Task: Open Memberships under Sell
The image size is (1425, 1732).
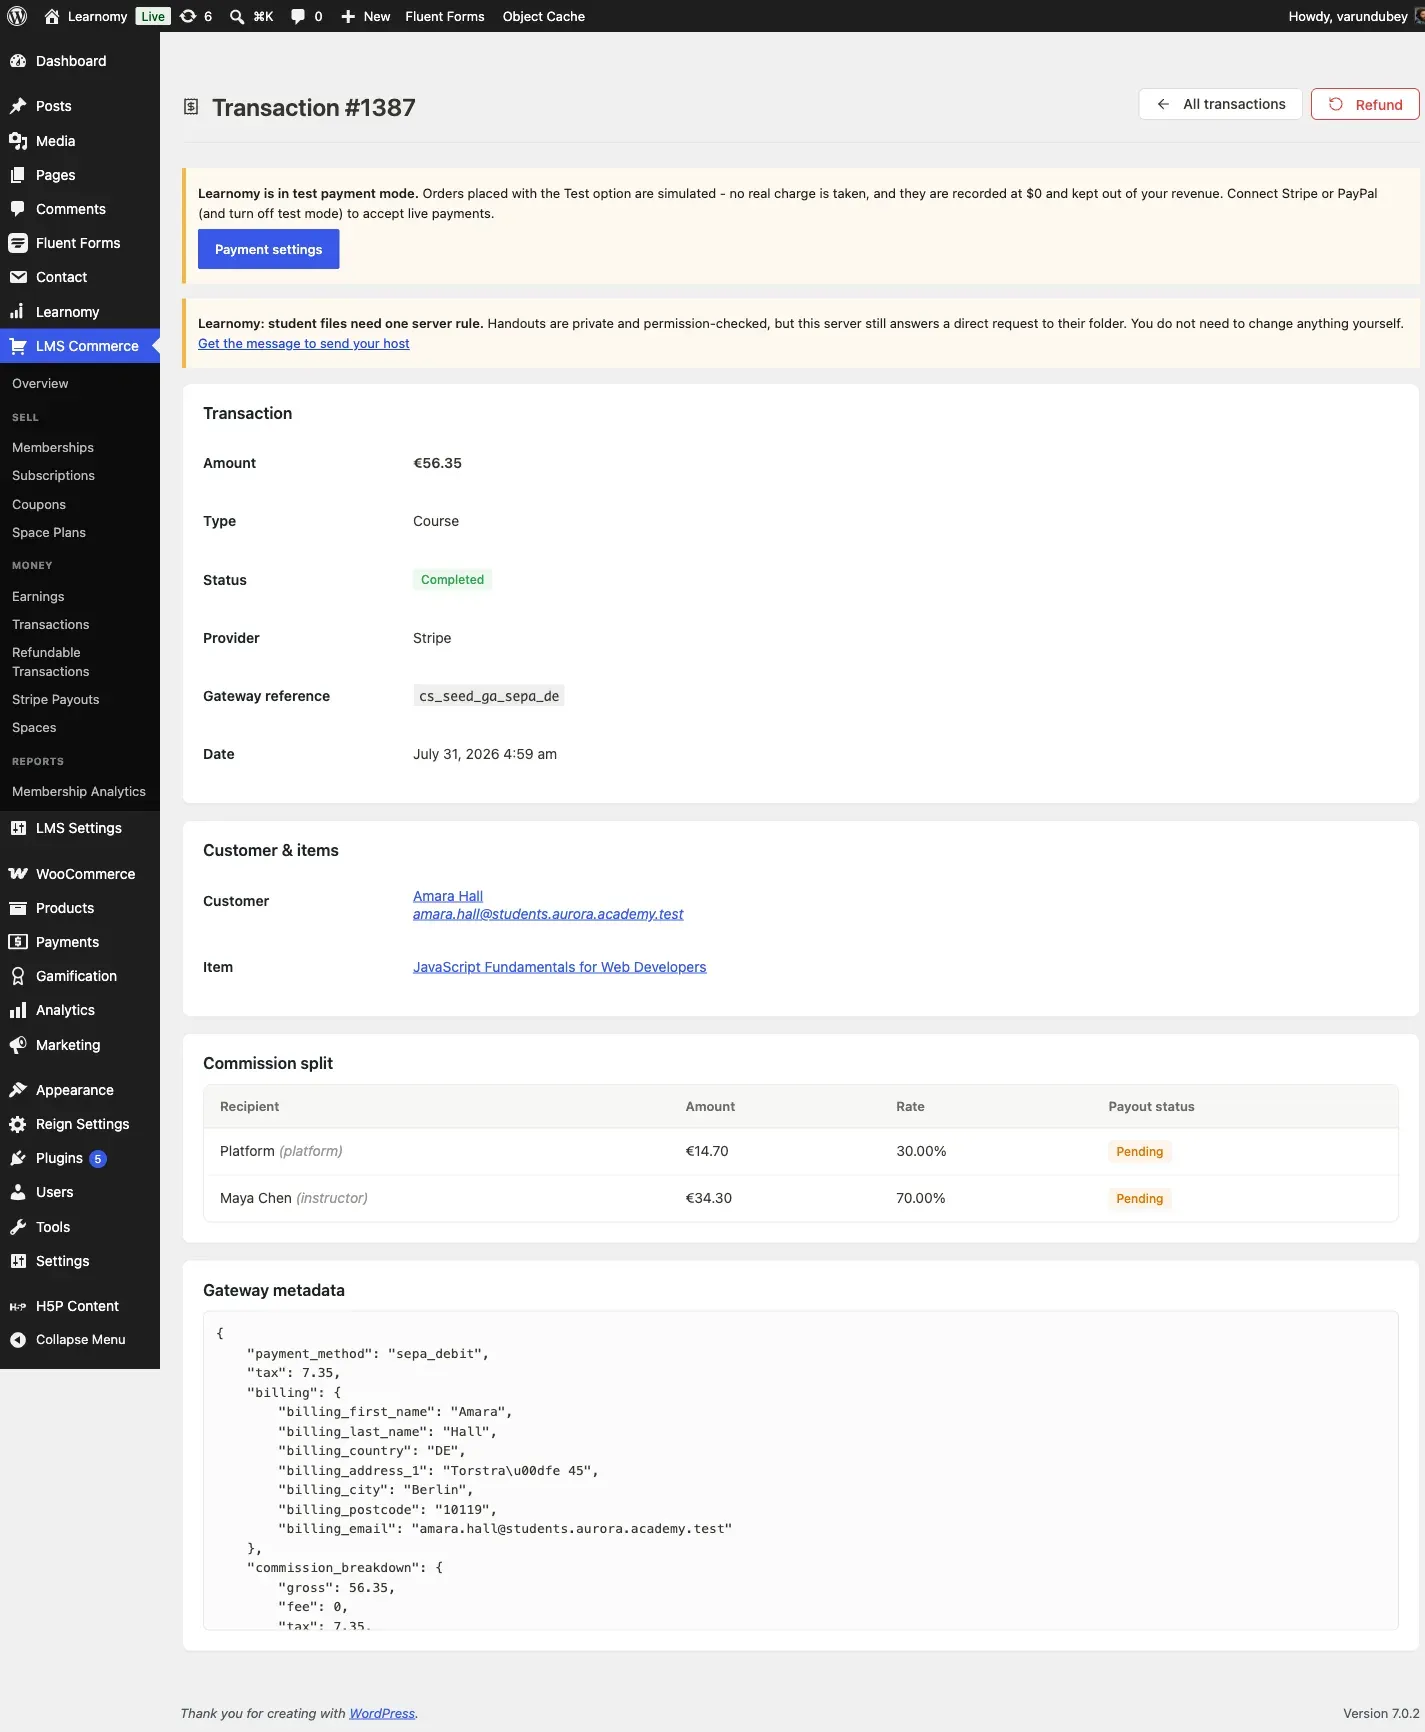Action: coord(53,448)
